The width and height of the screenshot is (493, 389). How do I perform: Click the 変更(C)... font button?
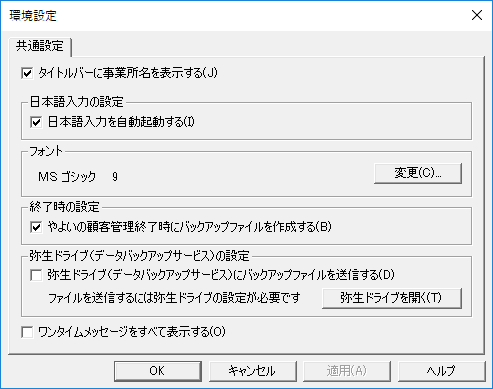[x=418, y=173]
